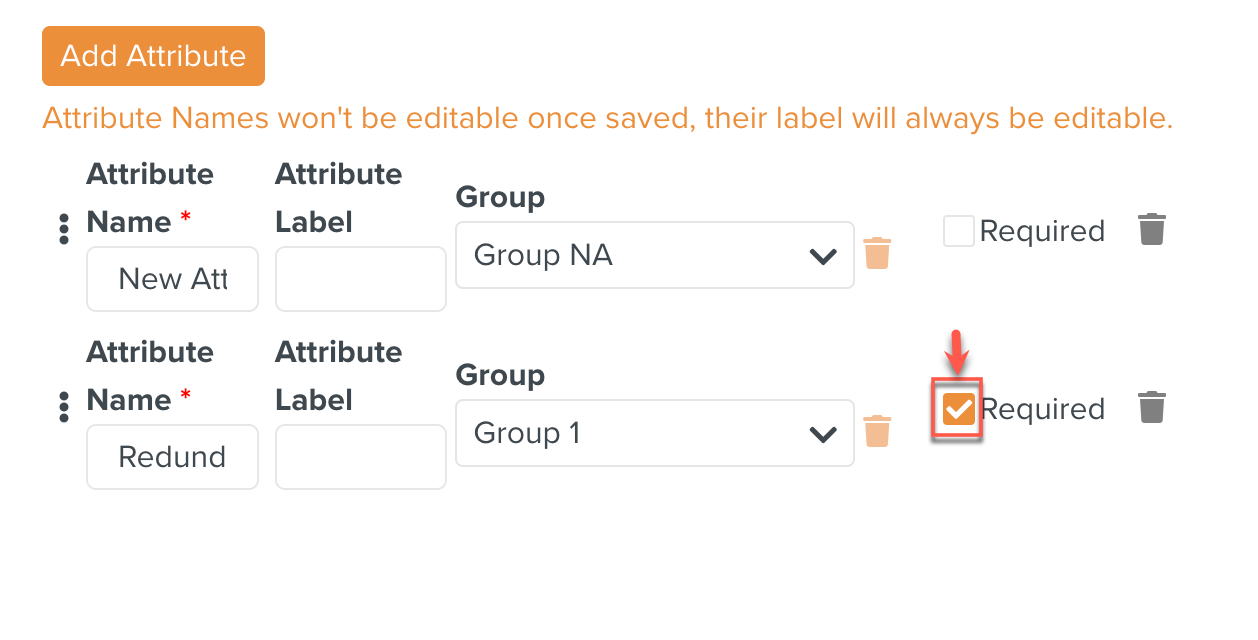
Task: Click chevron arrow in Group 1 selector
Action: coord(823,434)
